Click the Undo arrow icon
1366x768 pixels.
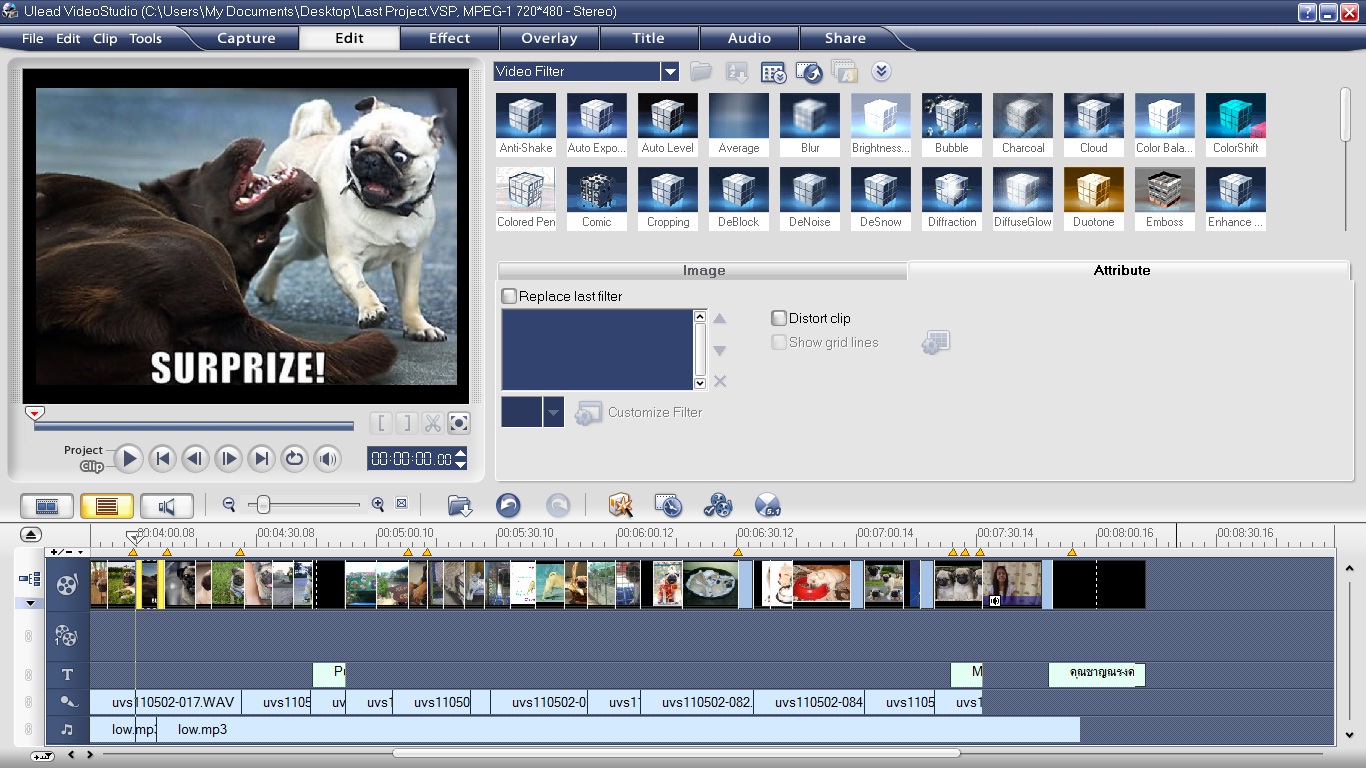coord(508,506)
